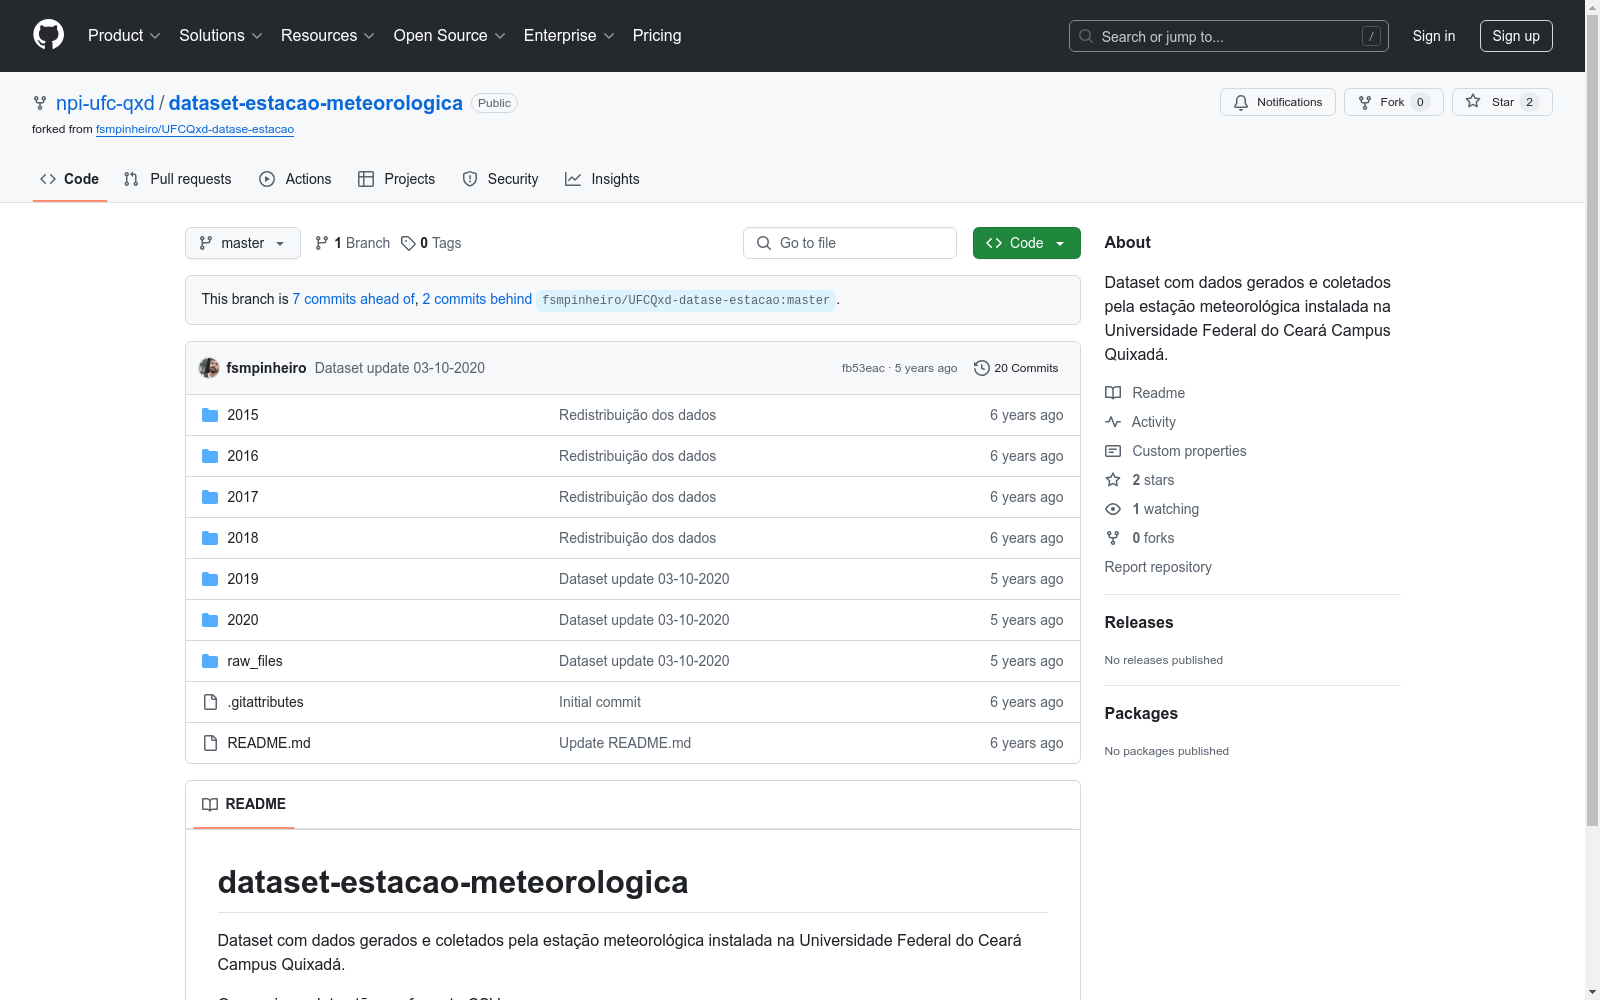The width and height of the screenshot is (1600, 1000).
Task: Click the Releases heading link
Action: coord(1139,622)
